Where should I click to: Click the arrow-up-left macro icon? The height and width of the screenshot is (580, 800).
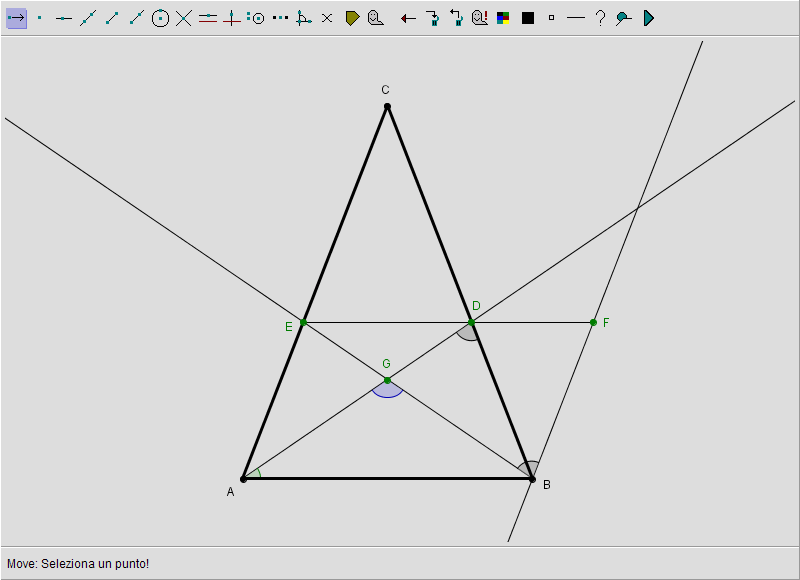pyautogui.click(x=456, y=18)
